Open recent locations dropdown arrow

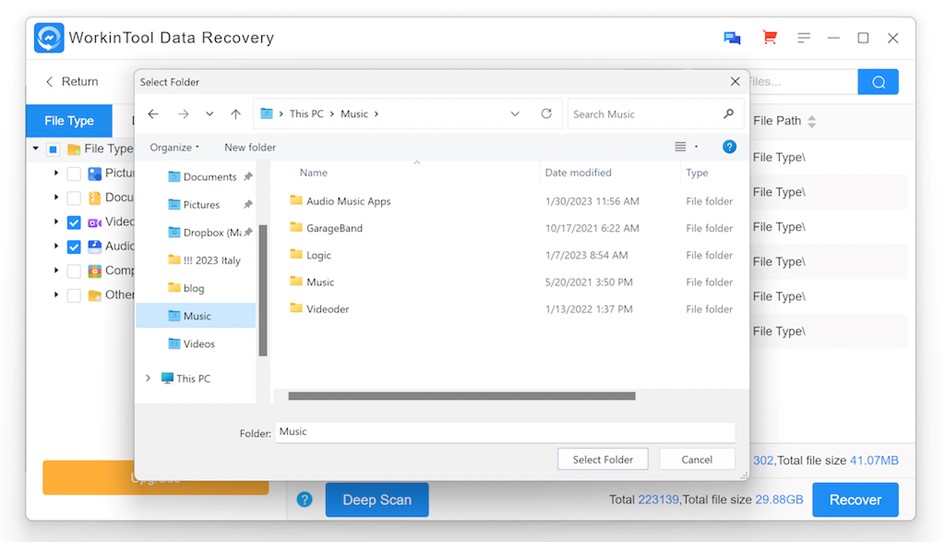(x=209, y=114)
